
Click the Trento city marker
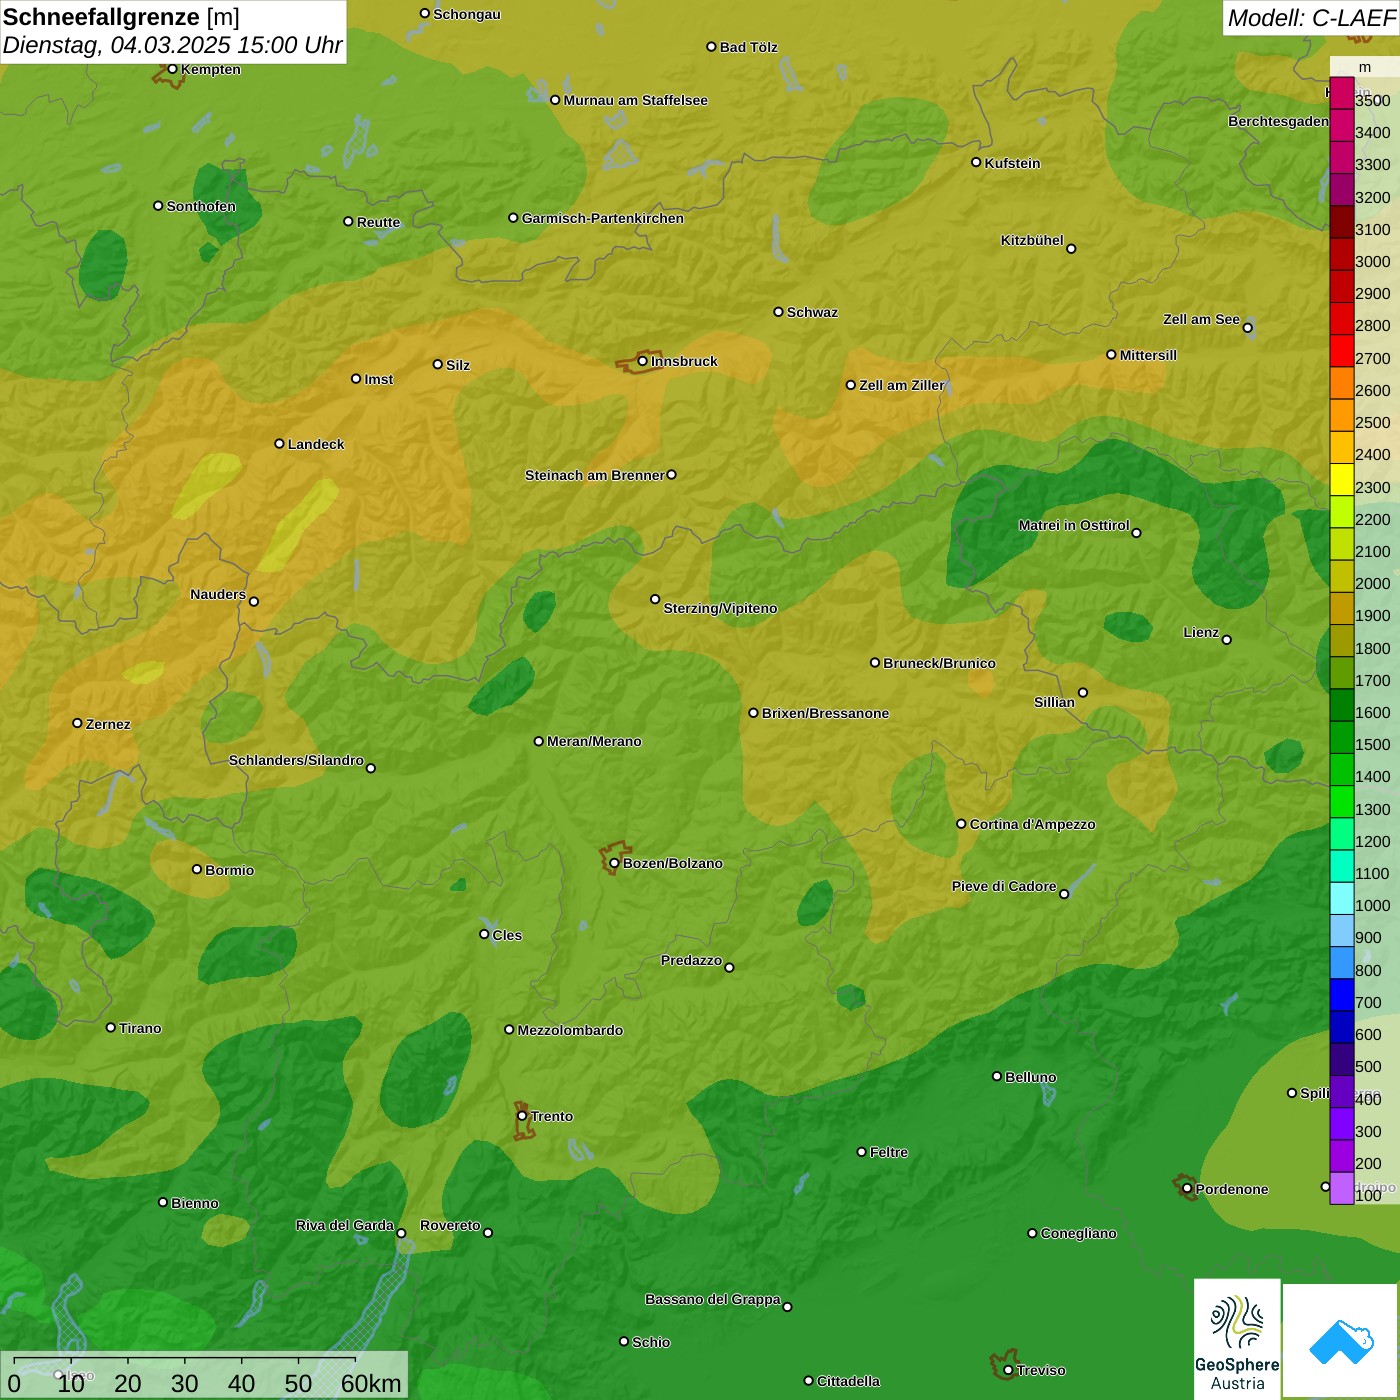click(x=522, y=1116)
